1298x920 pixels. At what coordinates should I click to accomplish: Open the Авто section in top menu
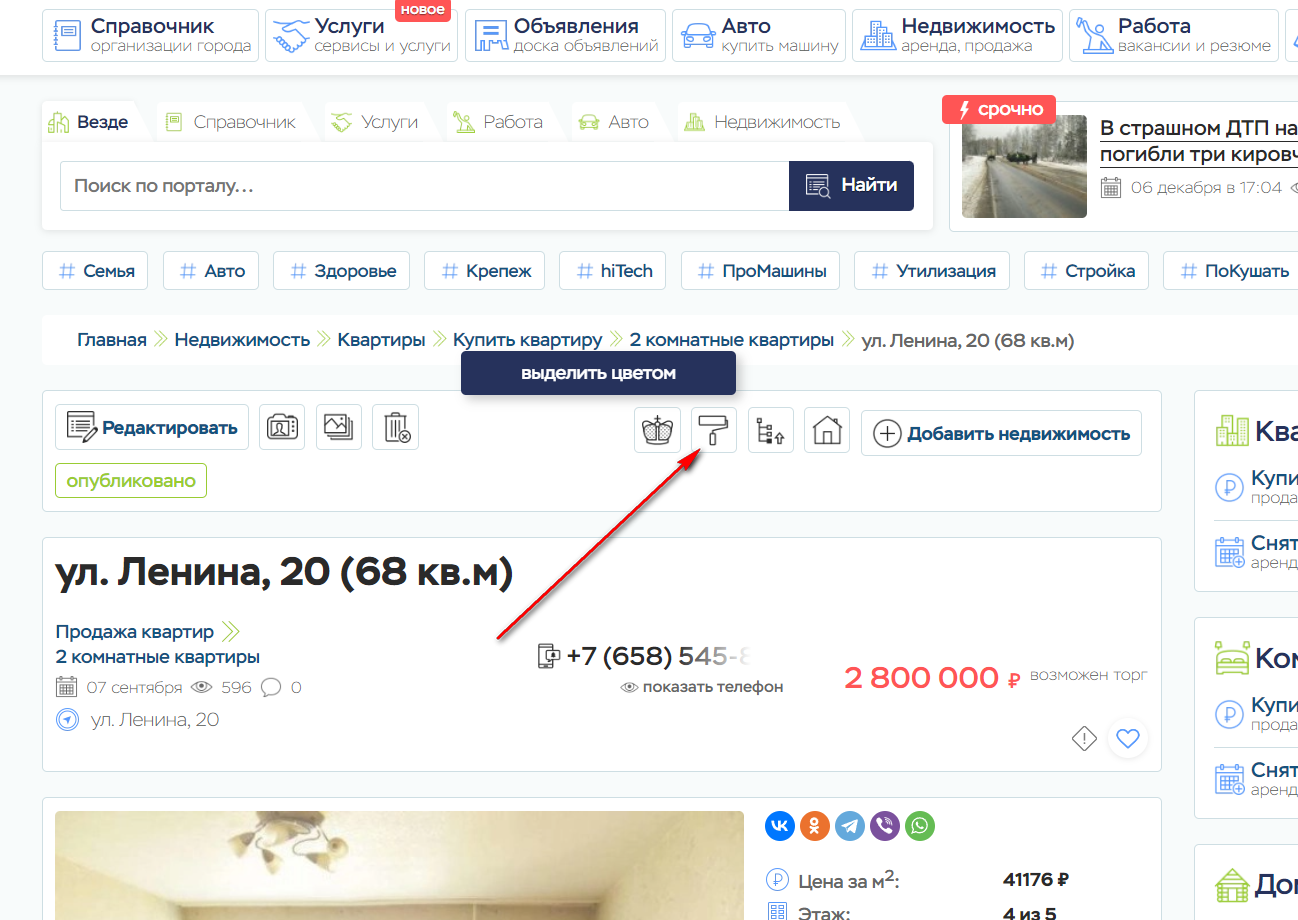[759, 35]
